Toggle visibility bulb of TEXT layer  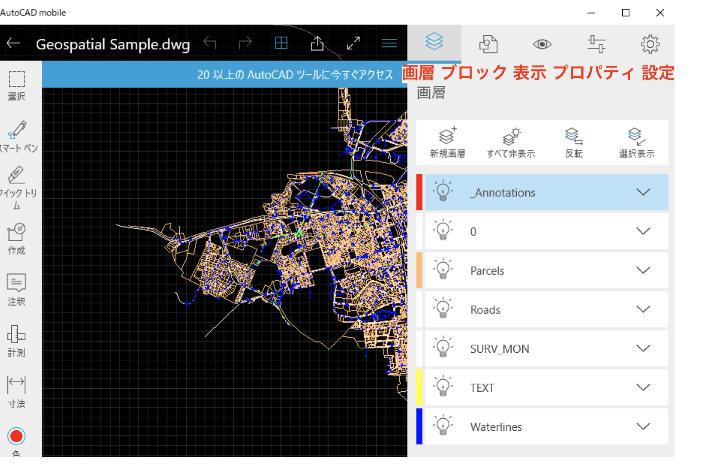[x=443, y=387]
